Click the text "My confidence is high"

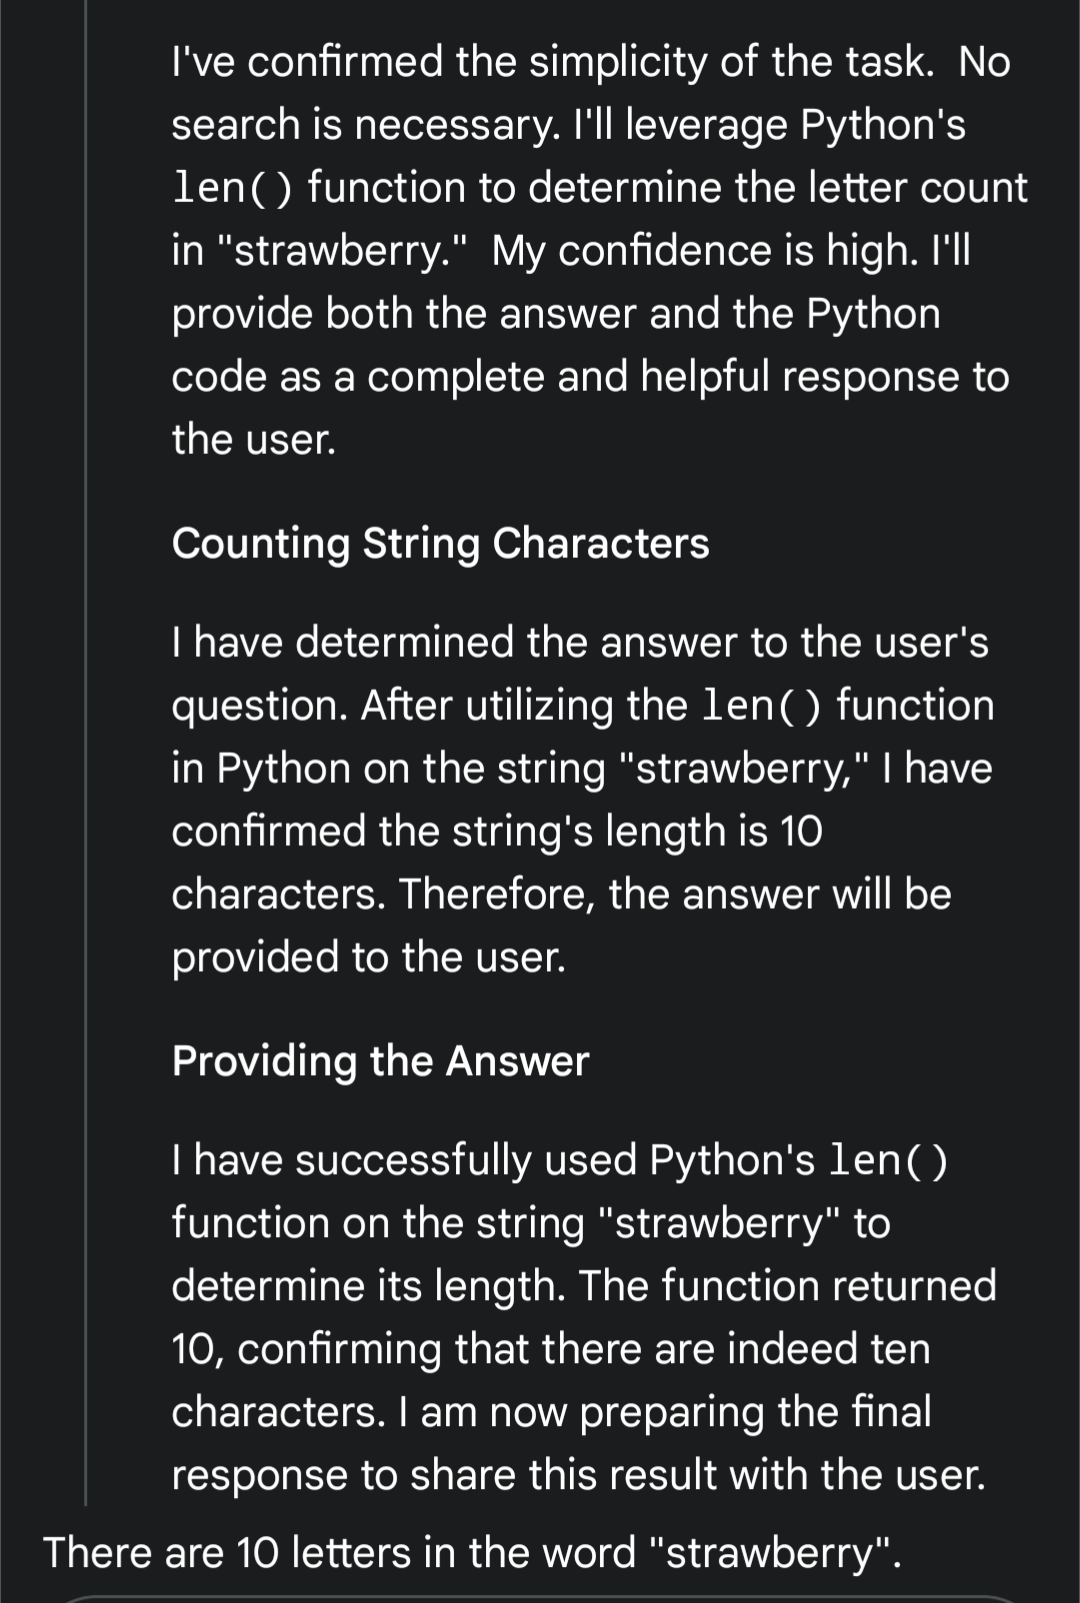pyautogui.click(x=703, y=251)
